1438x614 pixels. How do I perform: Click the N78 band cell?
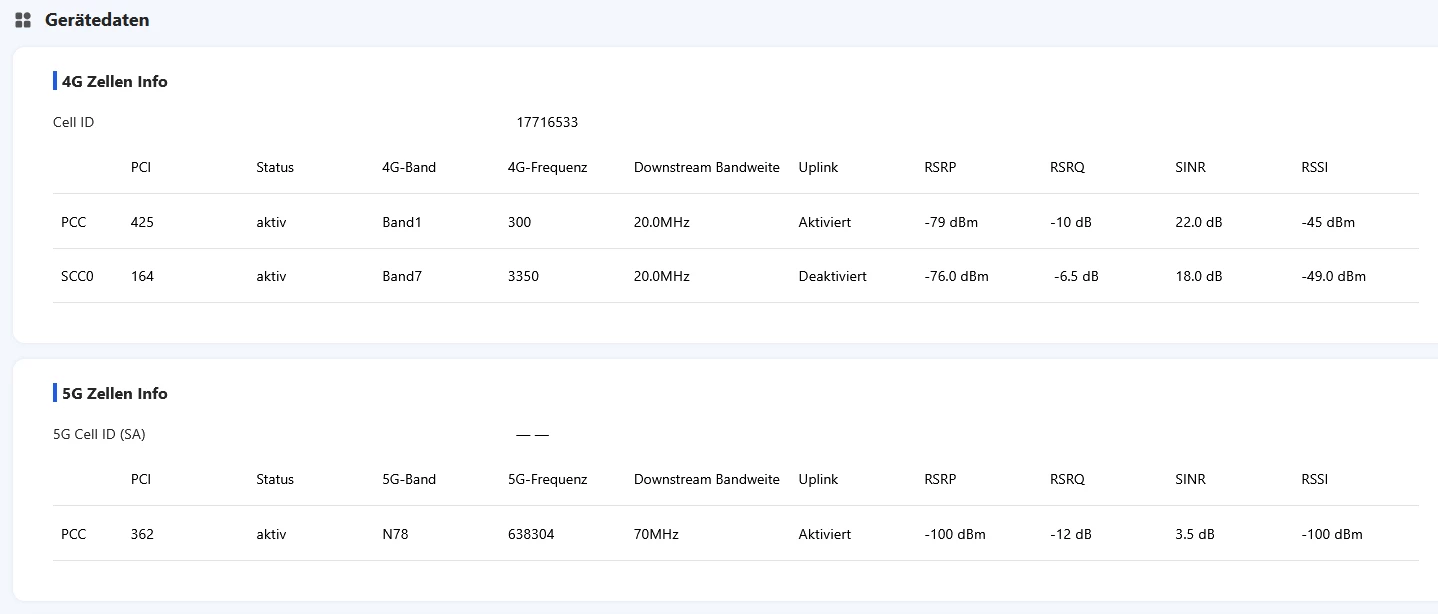point(395,535)
